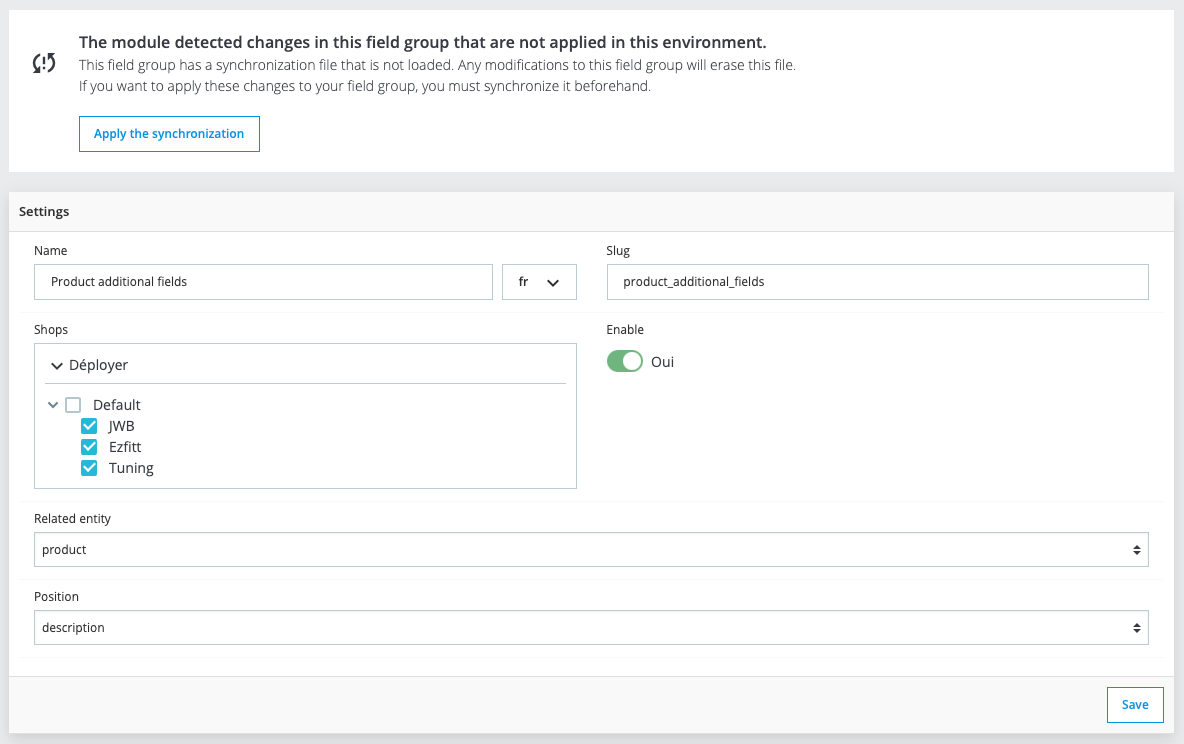Screen dimensions: 1184x744
Task: Click the bold synchronization warning heading
Action: pos(422,42)
